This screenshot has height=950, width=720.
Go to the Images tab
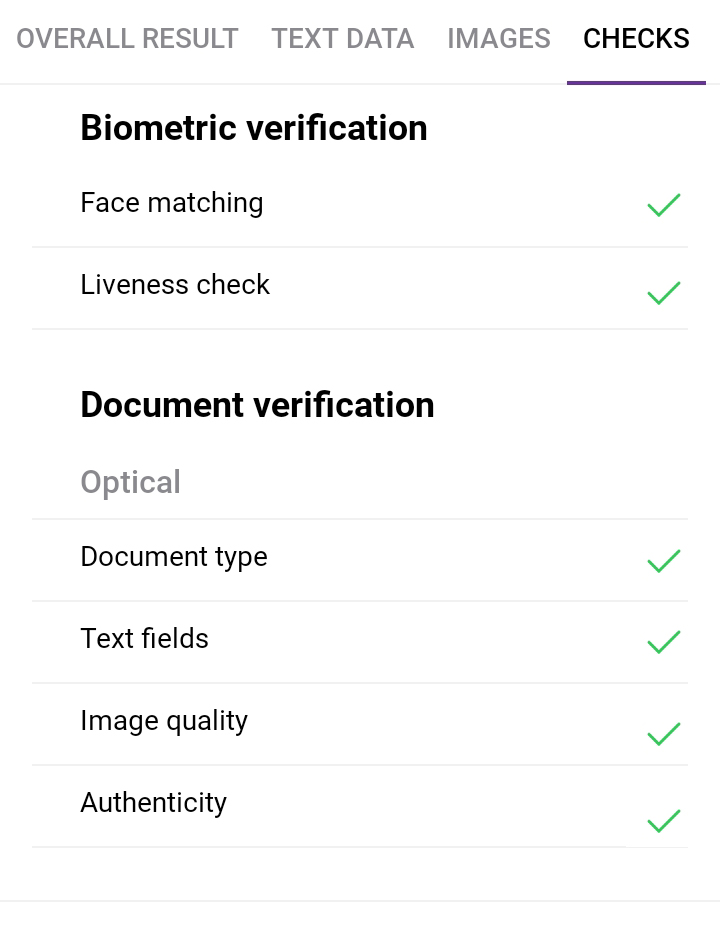[498, 39]
